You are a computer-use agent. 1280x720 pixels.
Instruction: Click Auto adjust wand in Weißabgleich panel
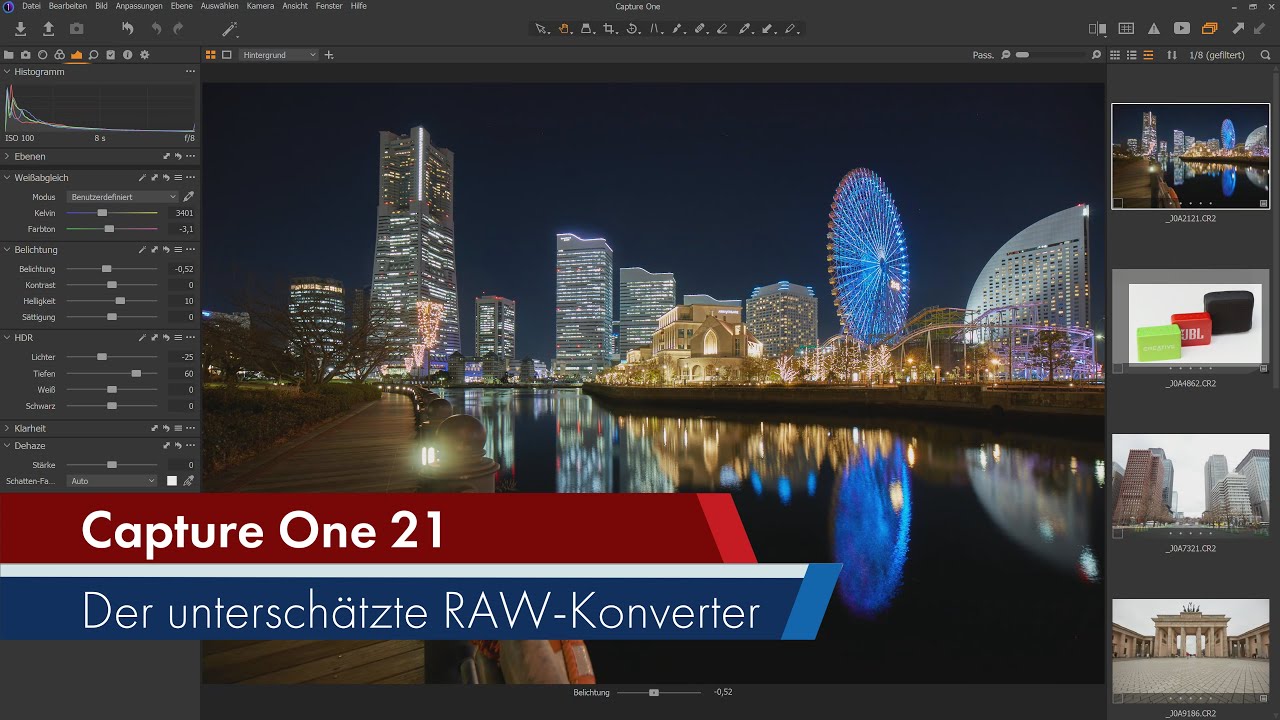(x=142, y=178)
